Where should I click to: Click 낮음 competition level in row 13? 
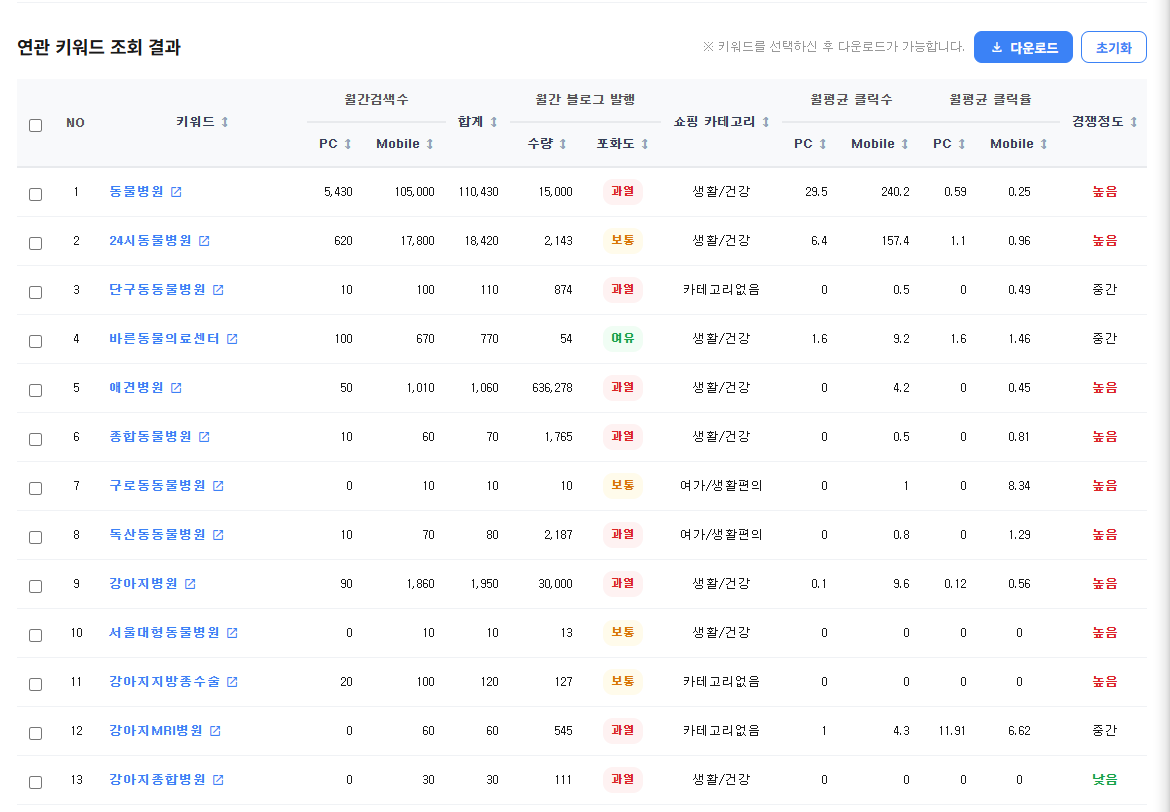pyautogui.click(x=1104, y=780)
